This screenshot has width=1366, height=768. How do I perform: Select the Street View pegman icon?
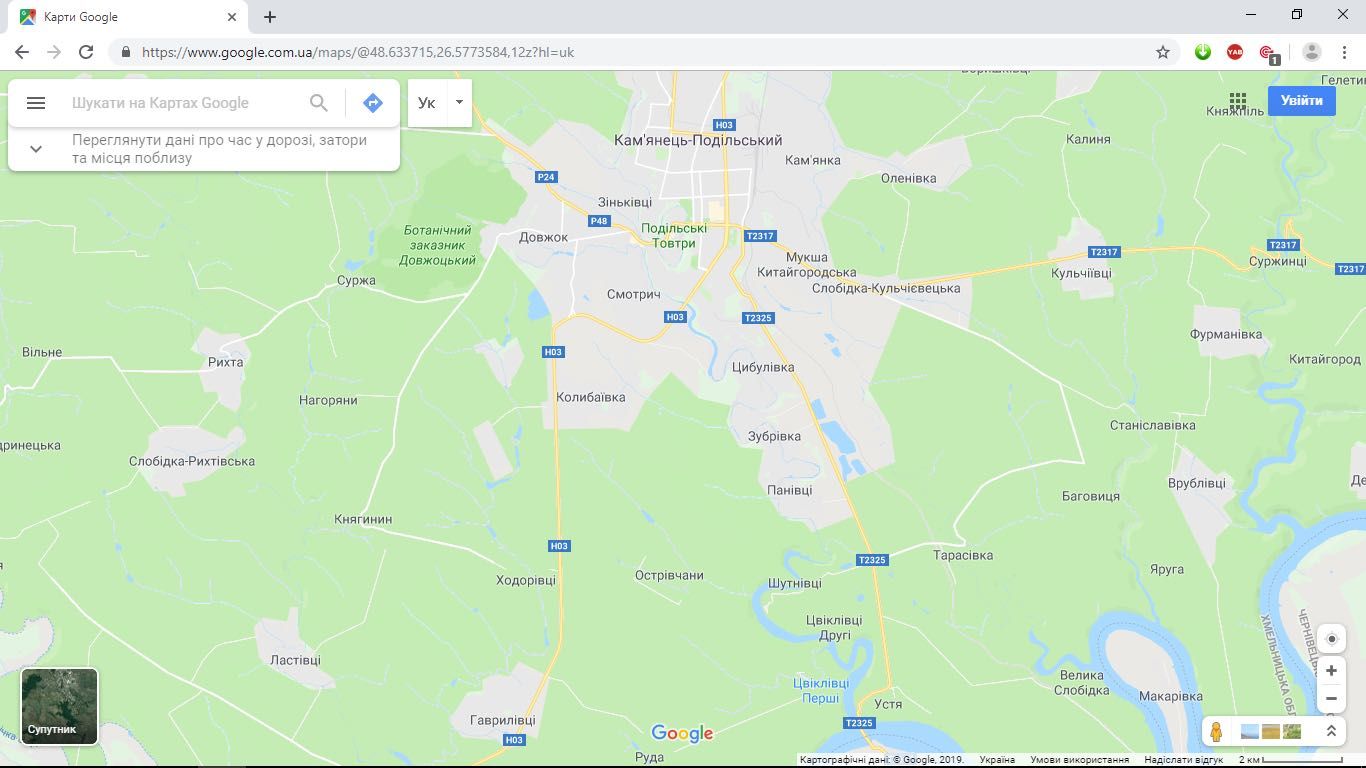coord(1216,732)
